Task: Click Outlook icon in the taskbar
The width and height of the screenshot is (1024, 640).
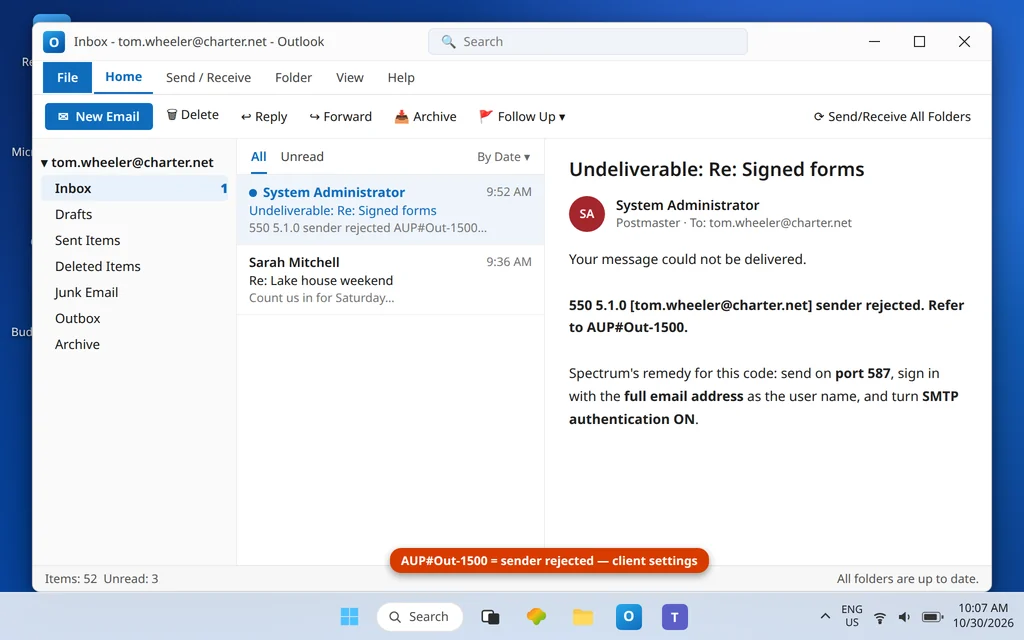Action: [628, 616]
